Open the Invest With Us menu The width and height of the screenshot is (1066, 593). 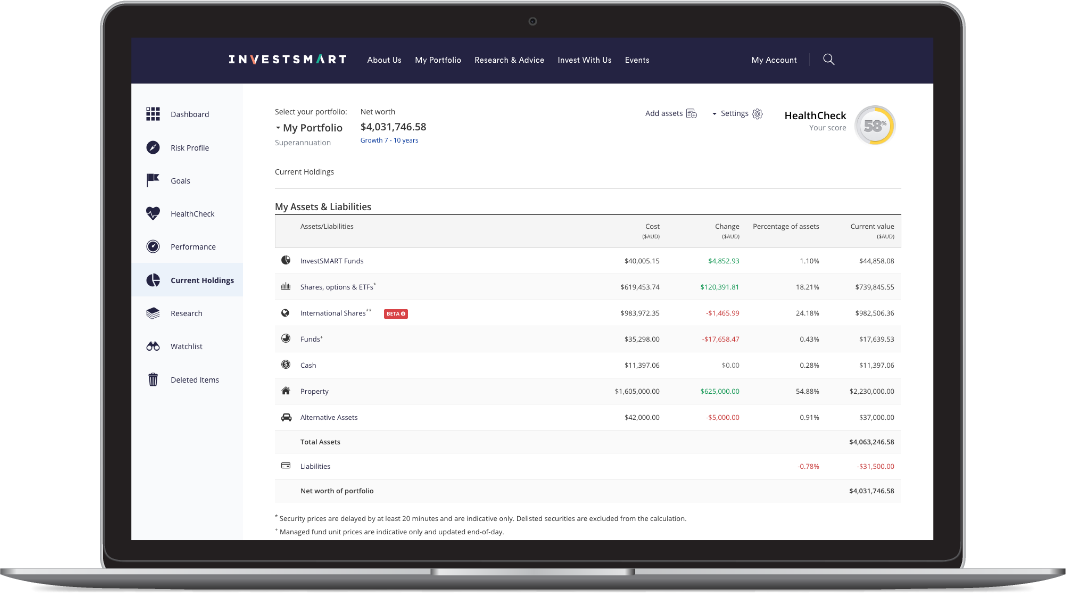point(585,60)
